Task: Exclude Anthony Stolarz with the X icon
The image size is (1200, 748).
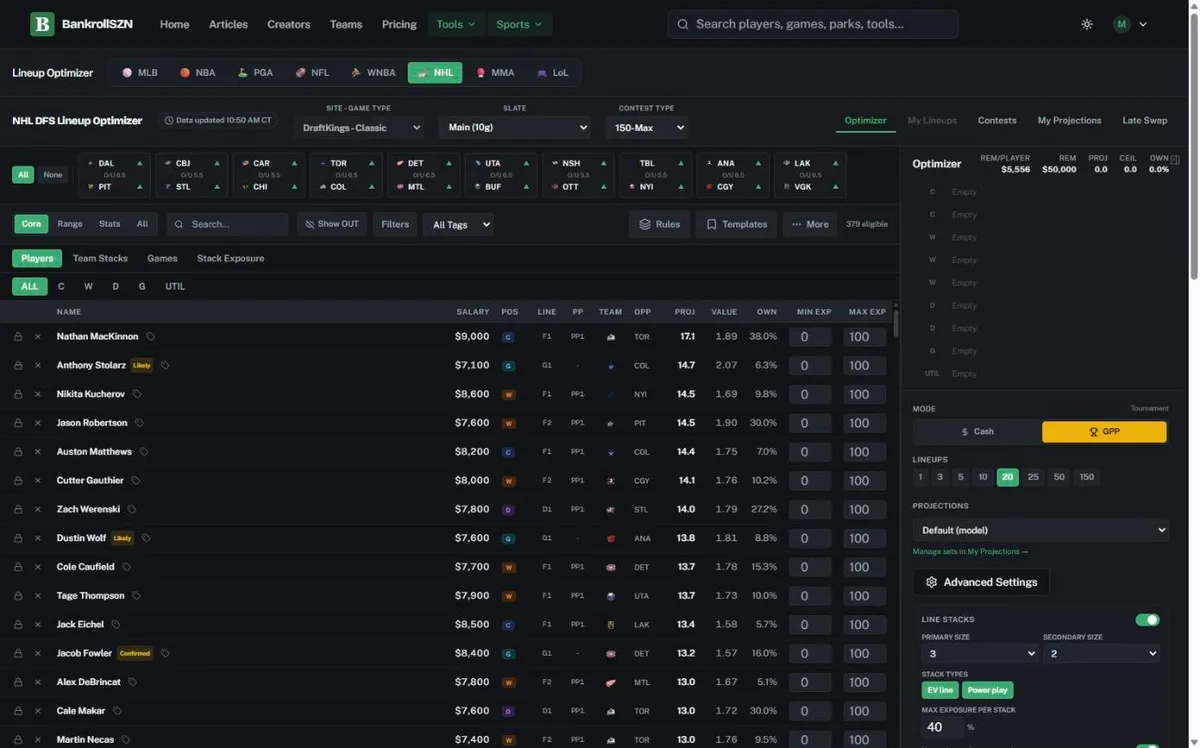Action: click(38, 366)
